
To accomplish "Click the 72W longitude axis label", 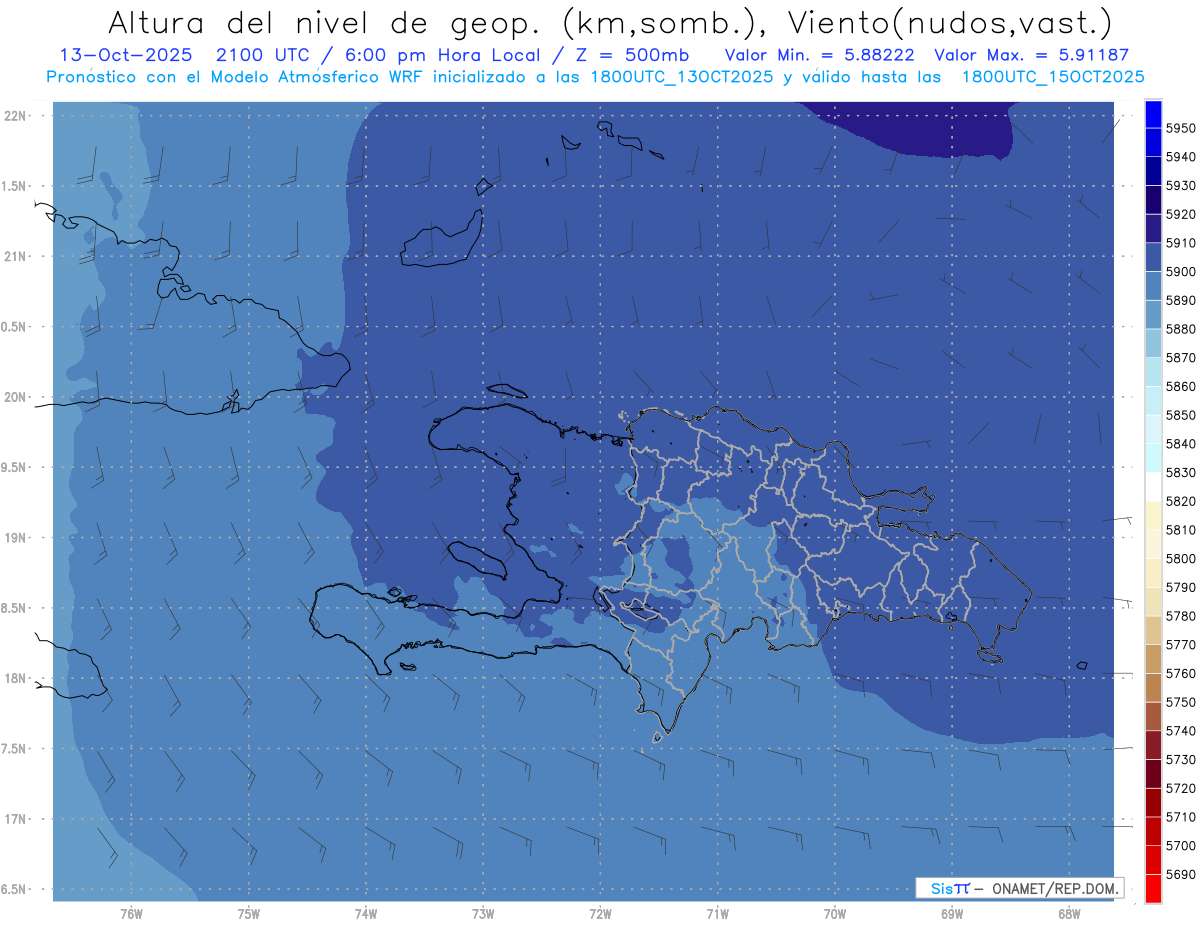I will coord(600,913).
